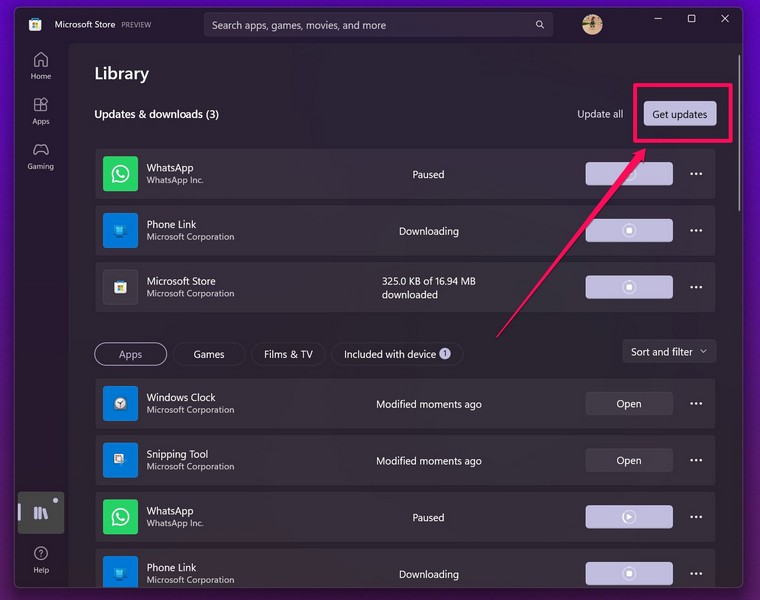The width and height of the screenshot is (760, 600).
Task: Click the user profile avatar
Action: click(x=592, y=25)
